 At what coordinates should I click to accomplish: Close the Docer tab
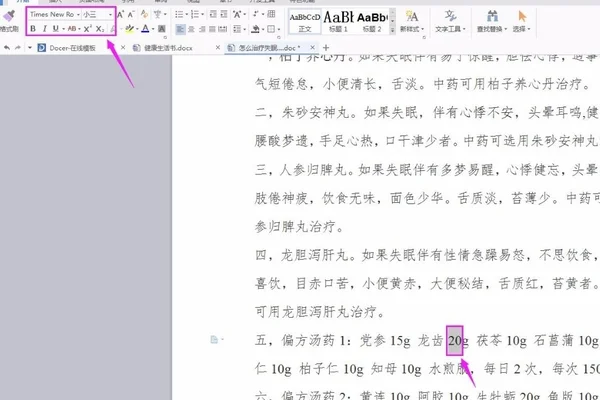[x=123, y=47]
